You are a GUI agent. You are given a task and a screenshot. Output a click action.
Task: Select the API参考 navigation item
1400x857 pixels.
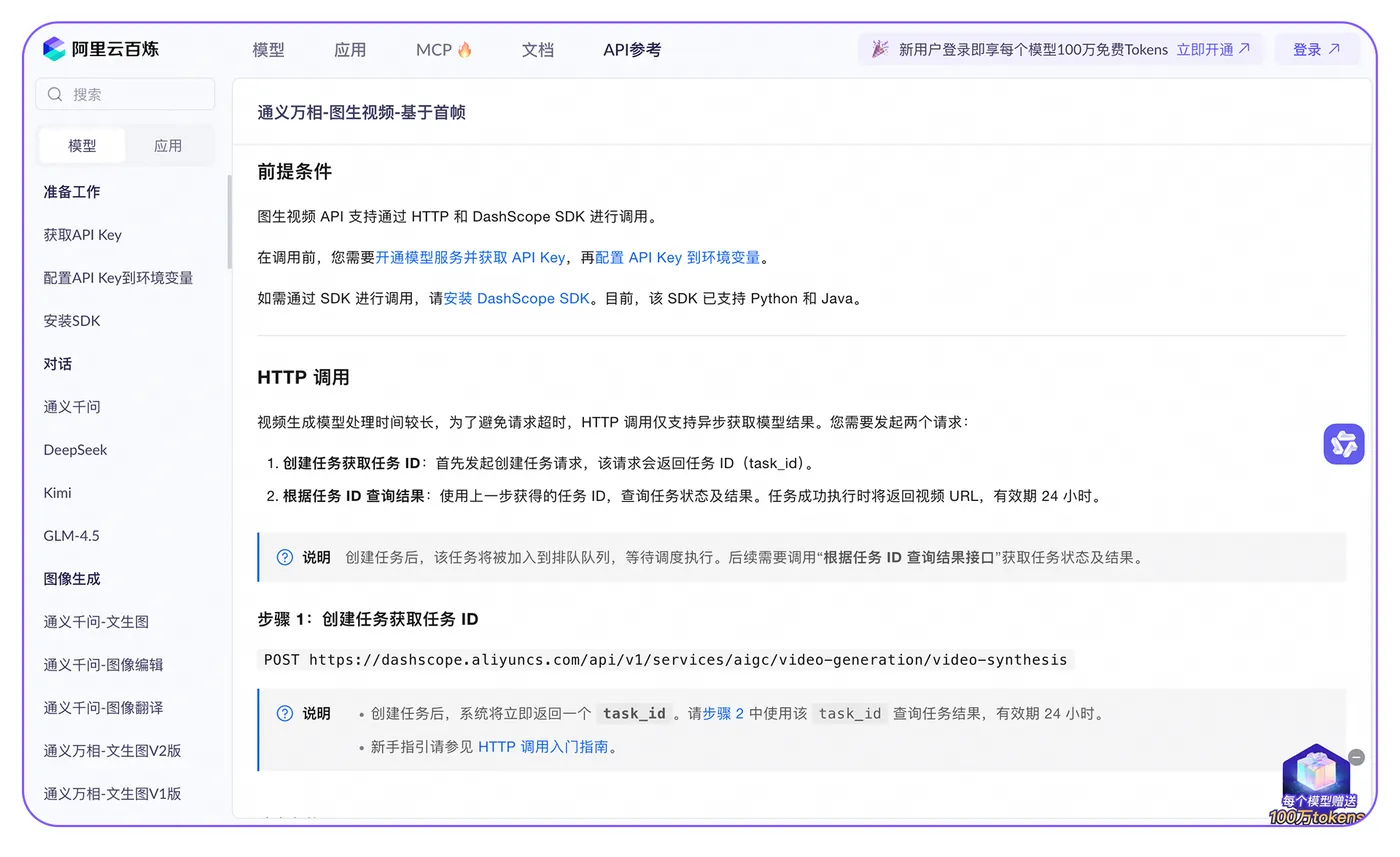pyautogui.click(x=632, y=49)
